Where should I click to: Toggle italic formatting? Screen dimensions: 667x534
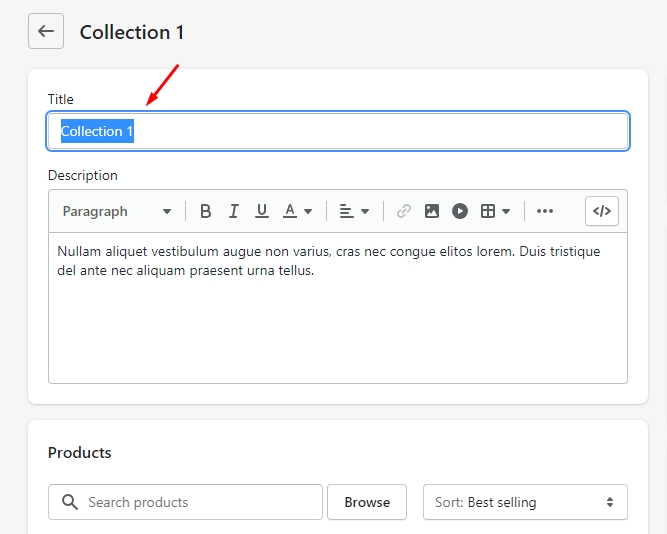(233, 211)
